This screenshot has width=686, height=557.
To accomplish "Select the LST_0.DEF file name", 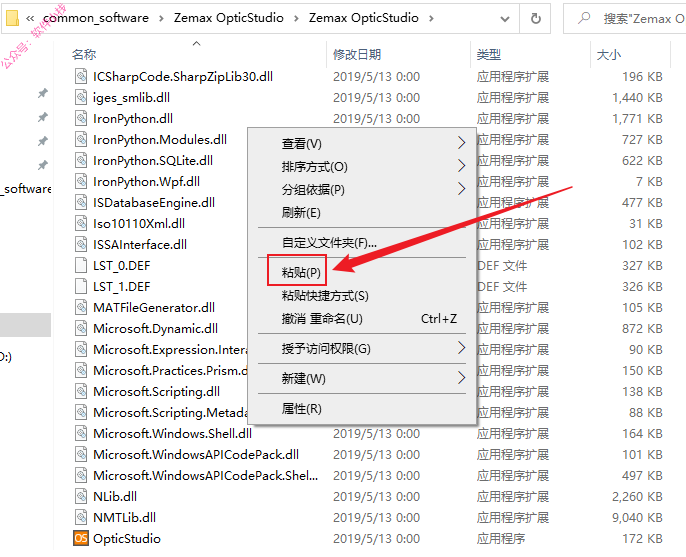I will pos(122,266).
